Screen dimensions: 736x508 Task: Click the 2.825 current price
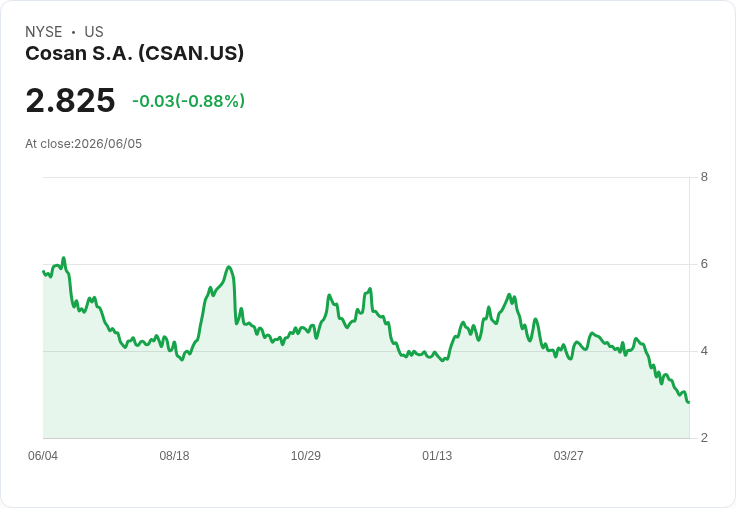(70, 100)
